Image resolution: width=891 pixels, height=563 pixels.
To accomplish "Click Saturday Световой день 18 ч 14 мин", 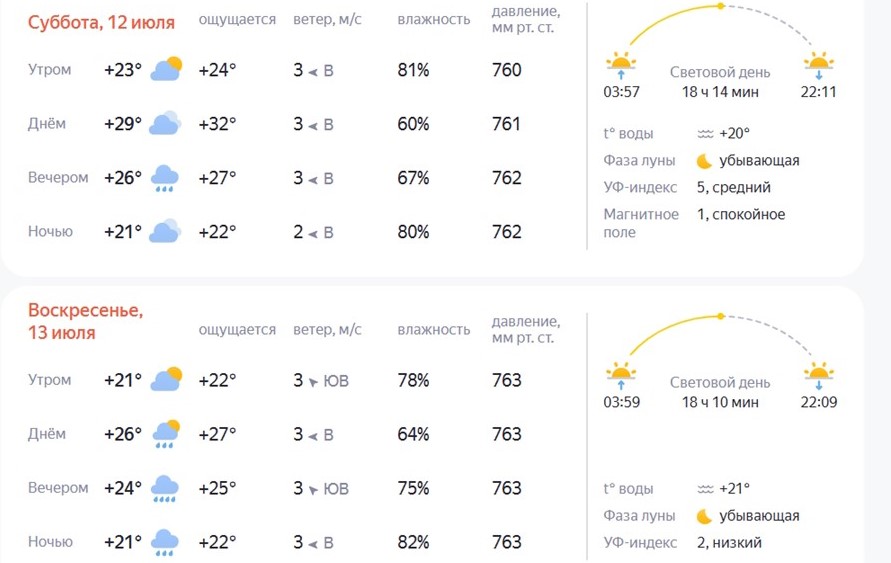I will (x=720, y=82).
